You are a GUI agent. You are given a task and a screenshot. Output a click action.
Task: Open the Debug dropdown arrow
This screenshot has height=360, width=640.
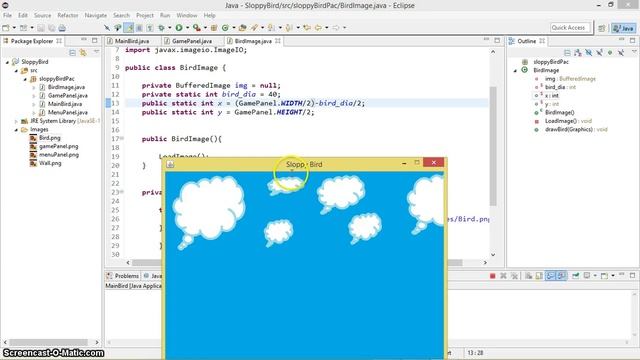(x=169, y=28)
